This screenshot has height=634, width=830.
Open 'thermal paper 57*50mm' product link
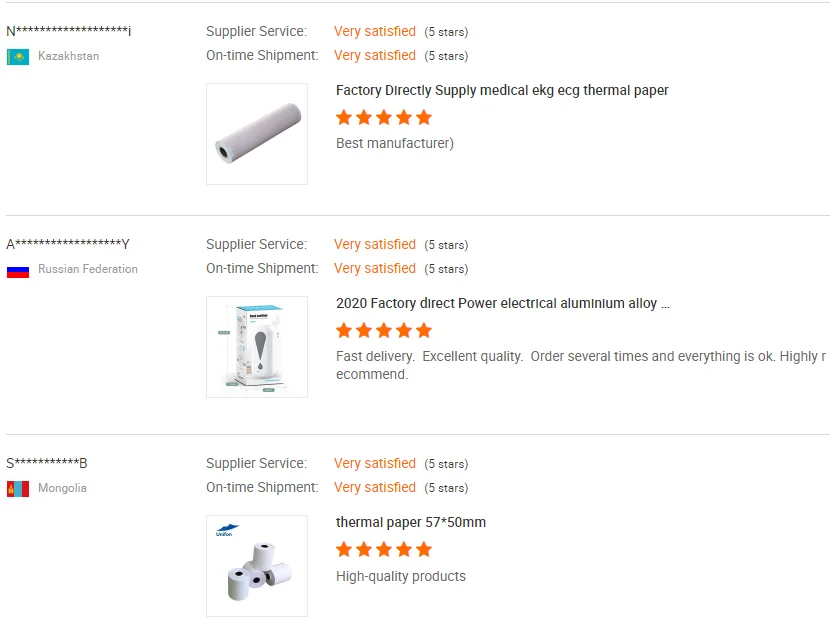pyautogui.click(x=411, y=522)
